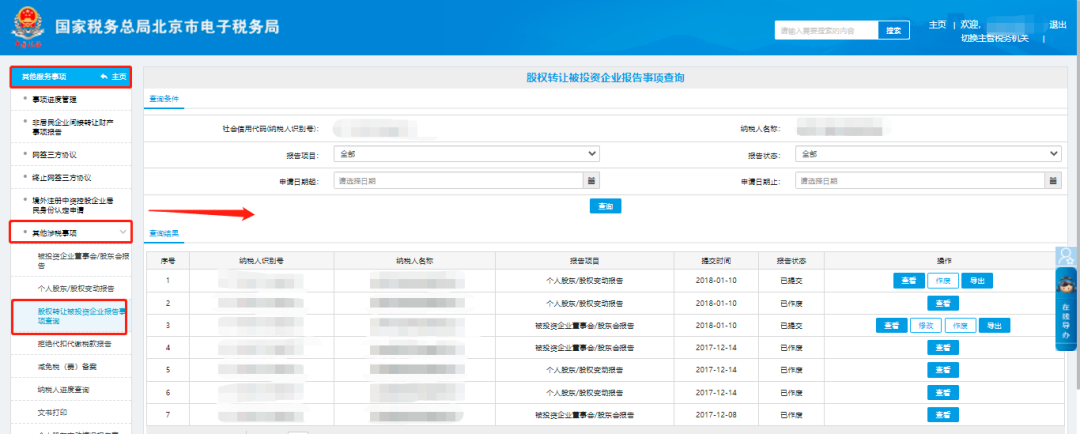This screenshot has height=434, width=1080.
Task: Click the 退出 logout link
Action: (x=1057, y=24)
